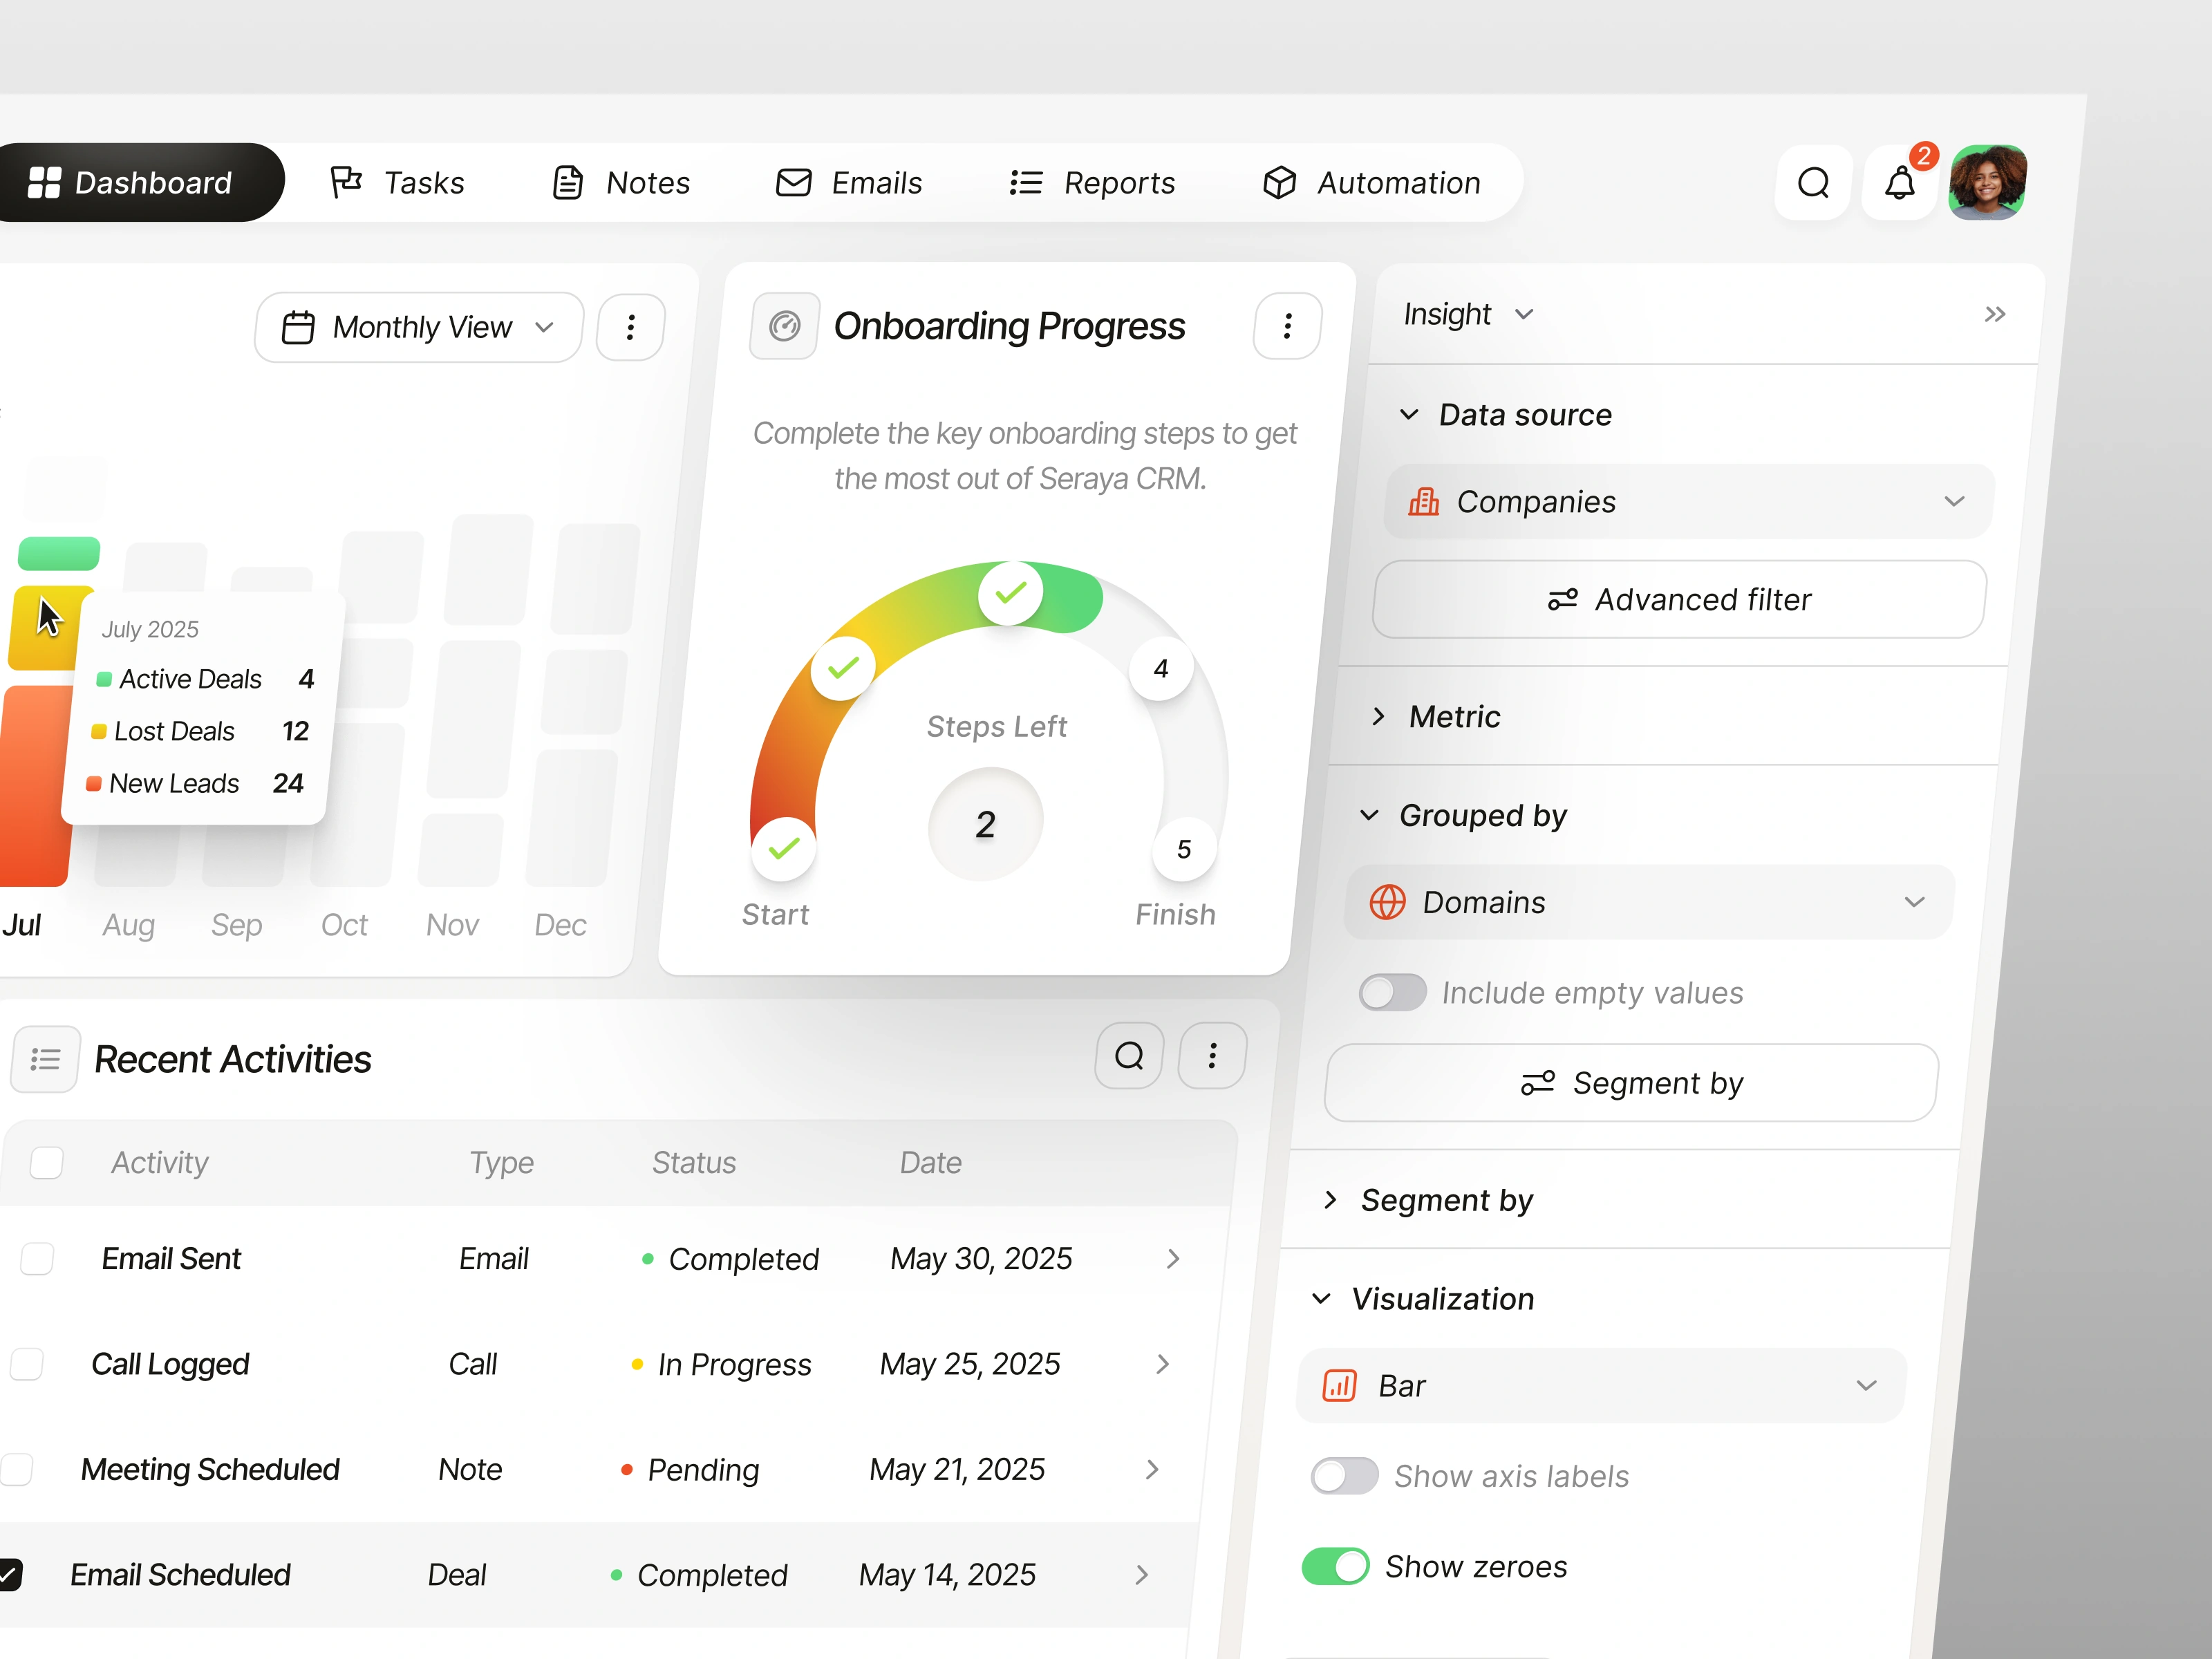
Task: Select the Dec month label on chart
Action: [x=560, y=924]
